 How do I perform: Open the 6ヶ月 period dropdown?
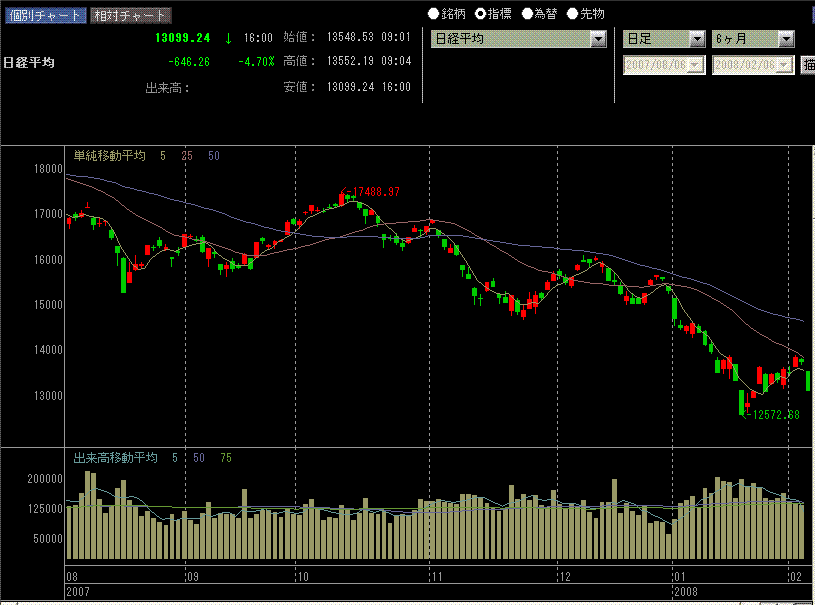coord(786,39)
